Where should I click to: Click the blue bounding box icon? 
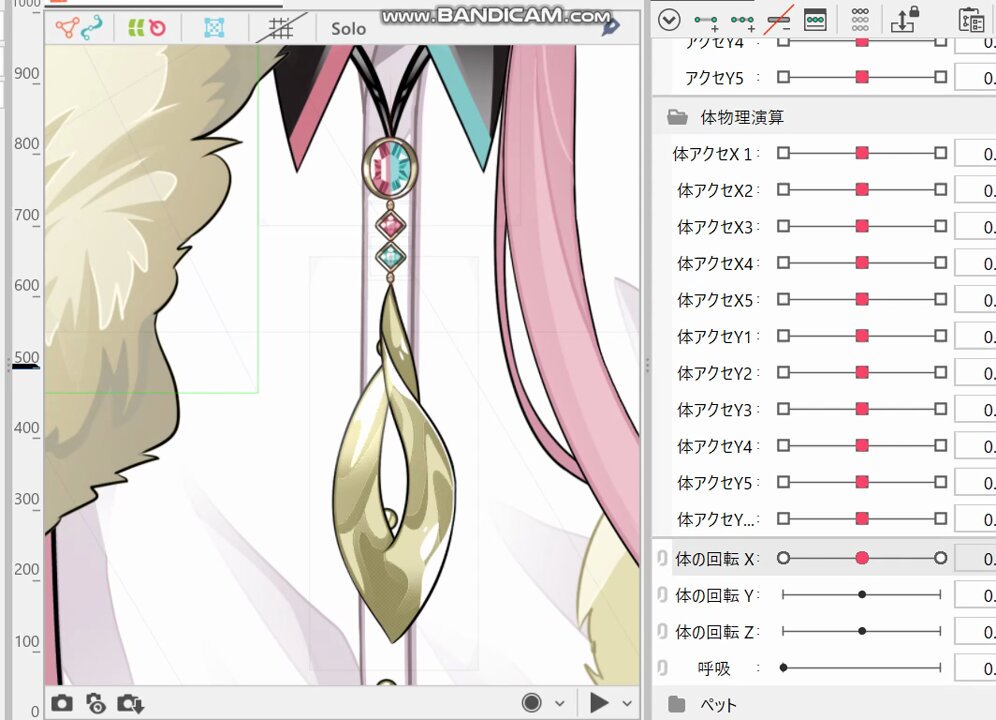click(x=215, y=28)
